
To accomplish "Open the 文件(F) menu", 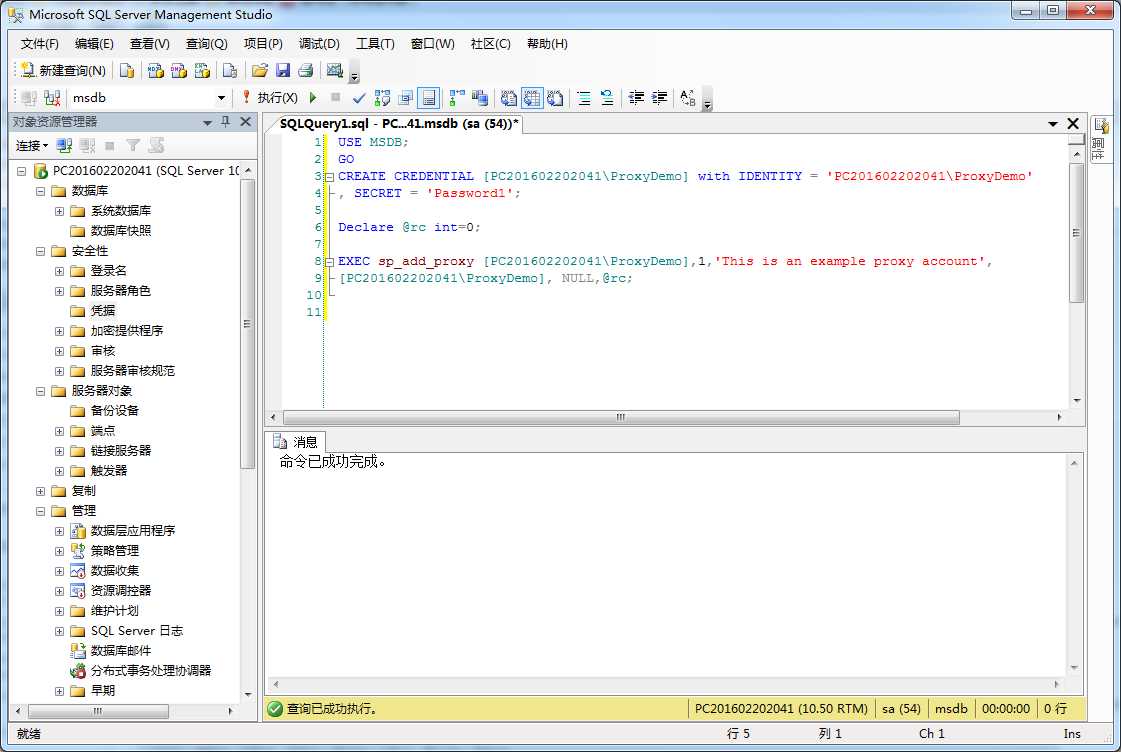I will point(39,44).
